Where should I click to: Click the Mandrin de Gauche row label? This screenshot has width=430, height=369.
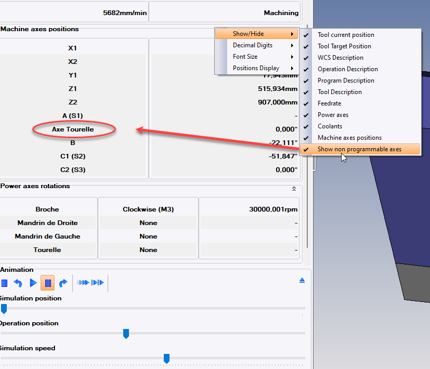[x=47, y=236]
